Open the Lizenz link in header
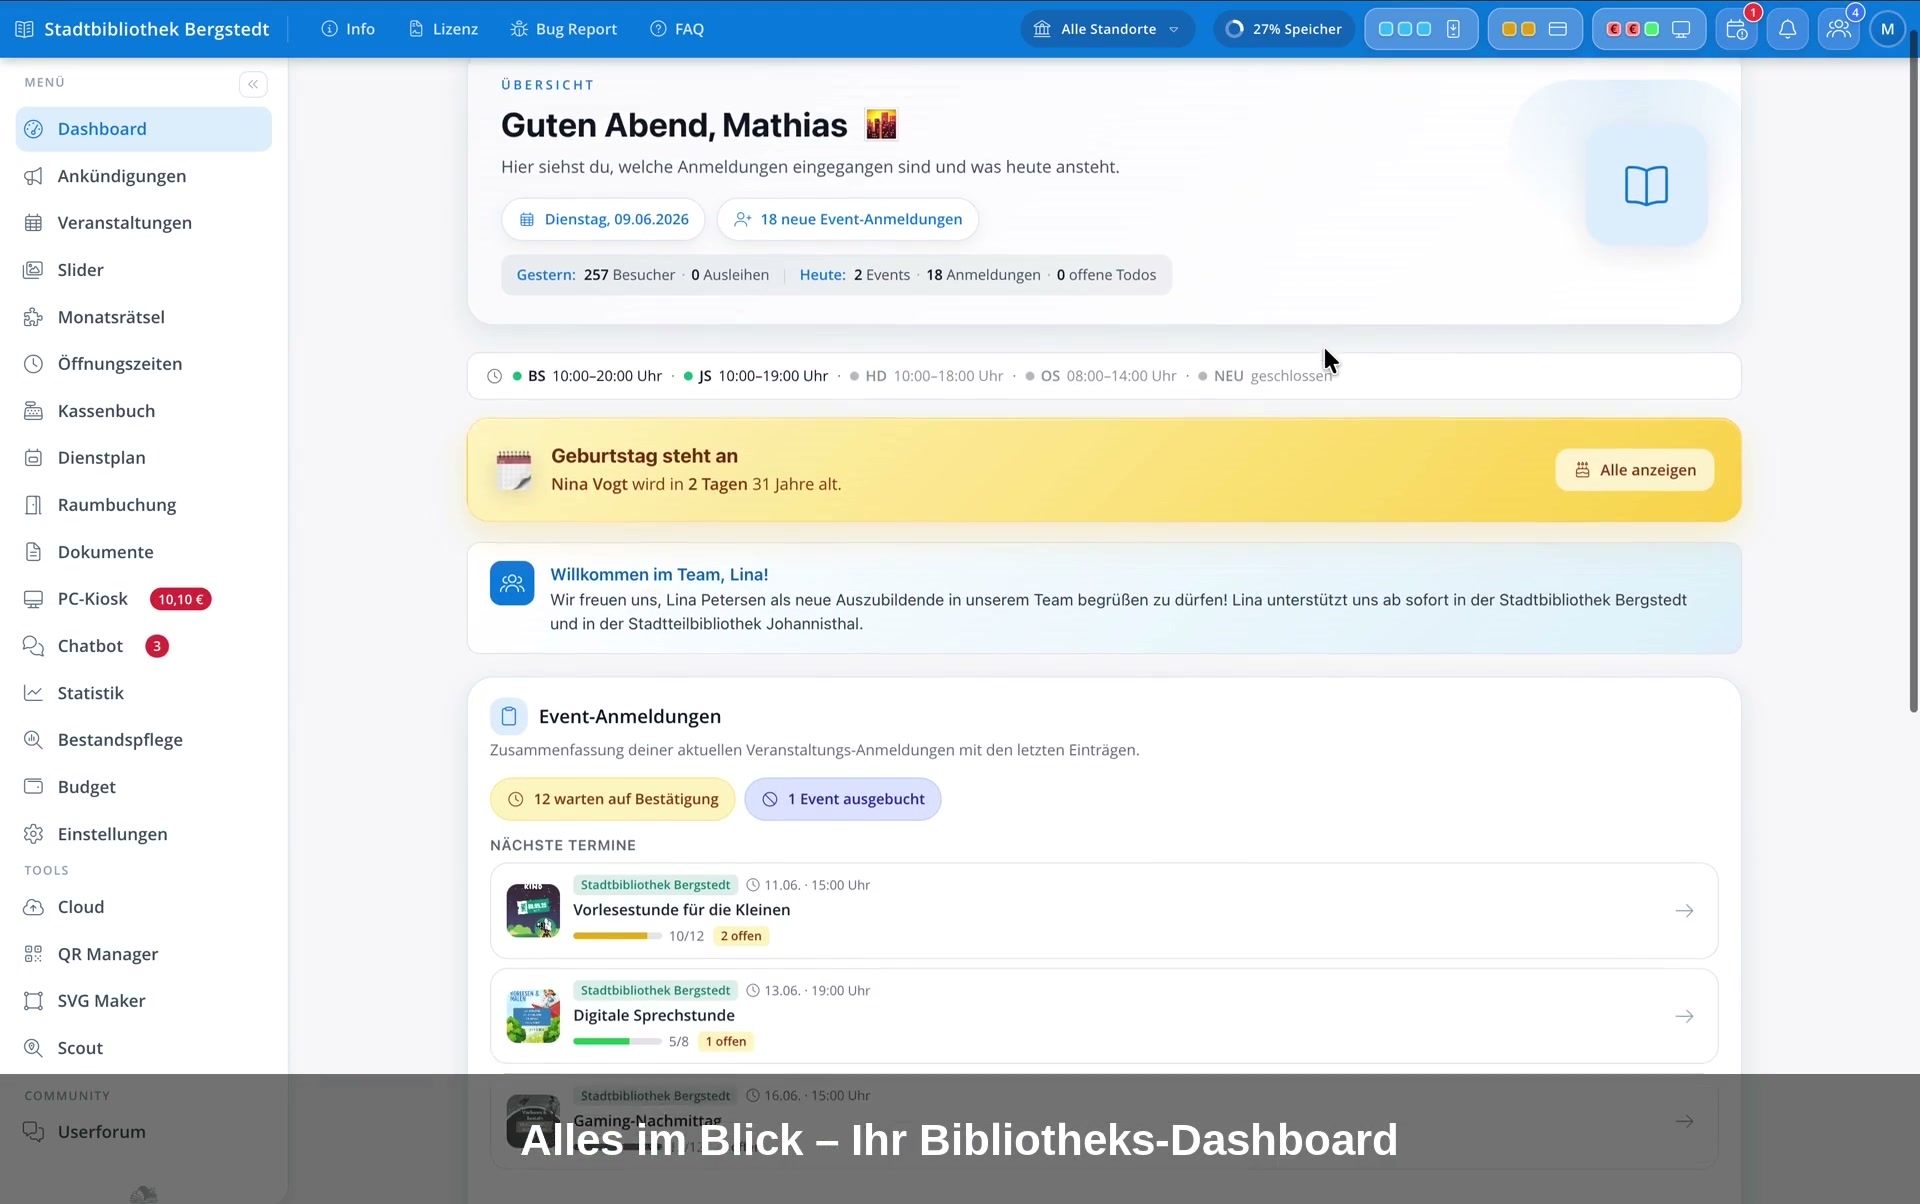The width and height of the screenshot is (1920, 1204). [x=443, y=29]
